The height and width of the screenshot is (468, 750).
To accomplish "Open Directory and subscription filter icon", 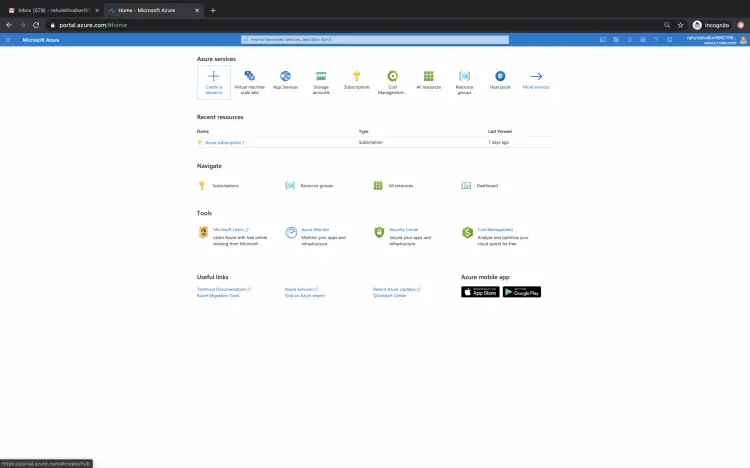I will 616,40.
